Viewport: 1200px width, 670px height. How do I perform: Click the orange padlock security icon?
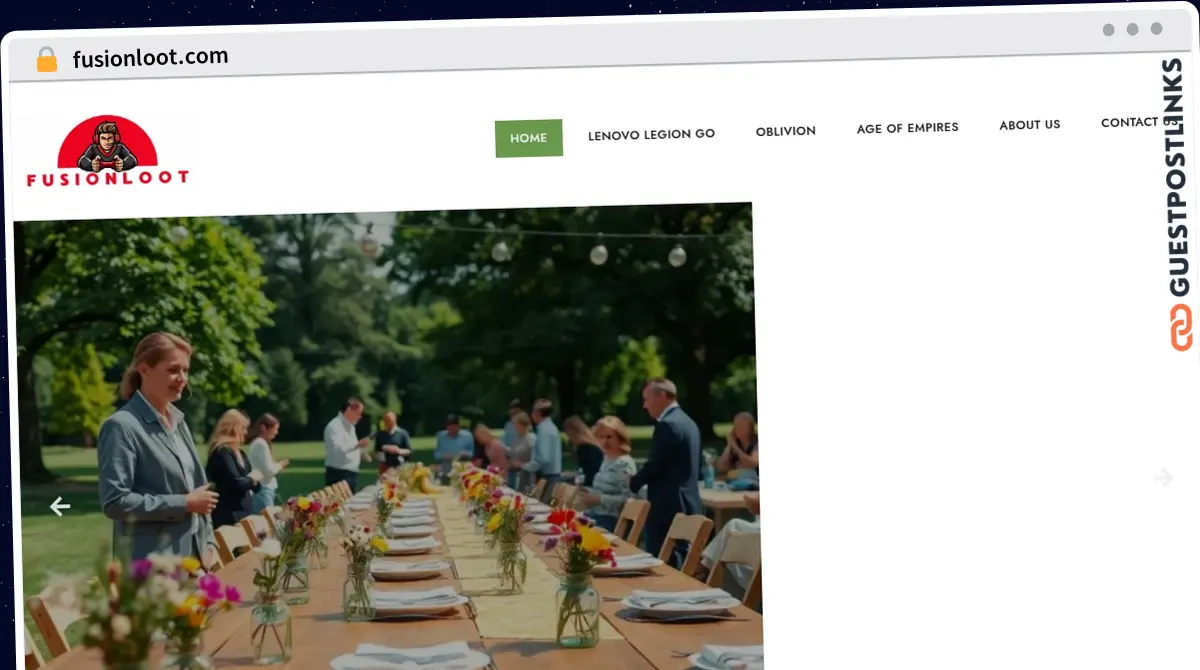pos(47,60)
